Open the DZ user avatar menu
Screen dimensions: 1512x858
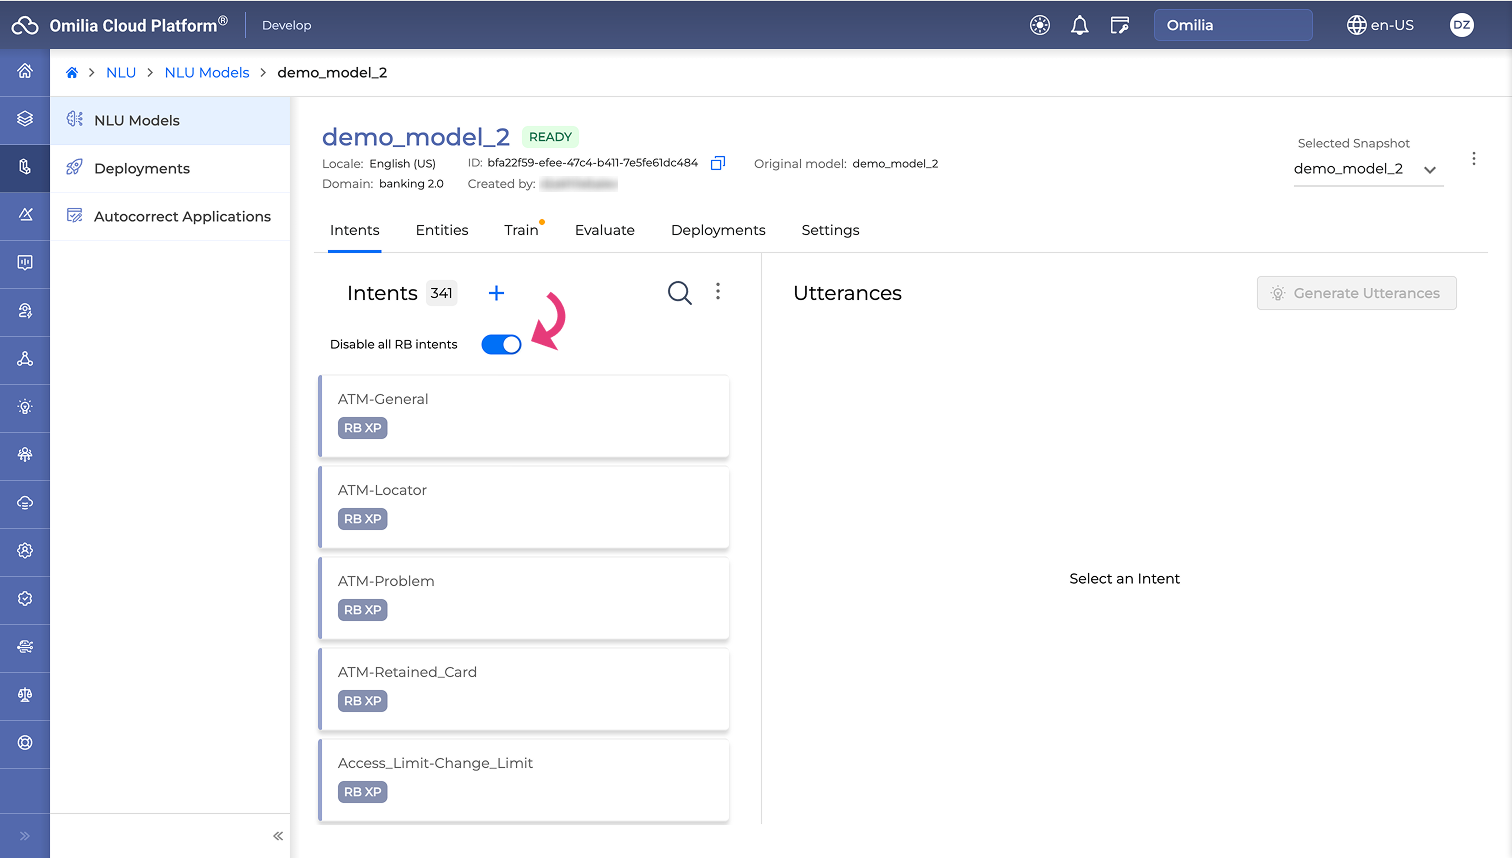coord(1461,25)
